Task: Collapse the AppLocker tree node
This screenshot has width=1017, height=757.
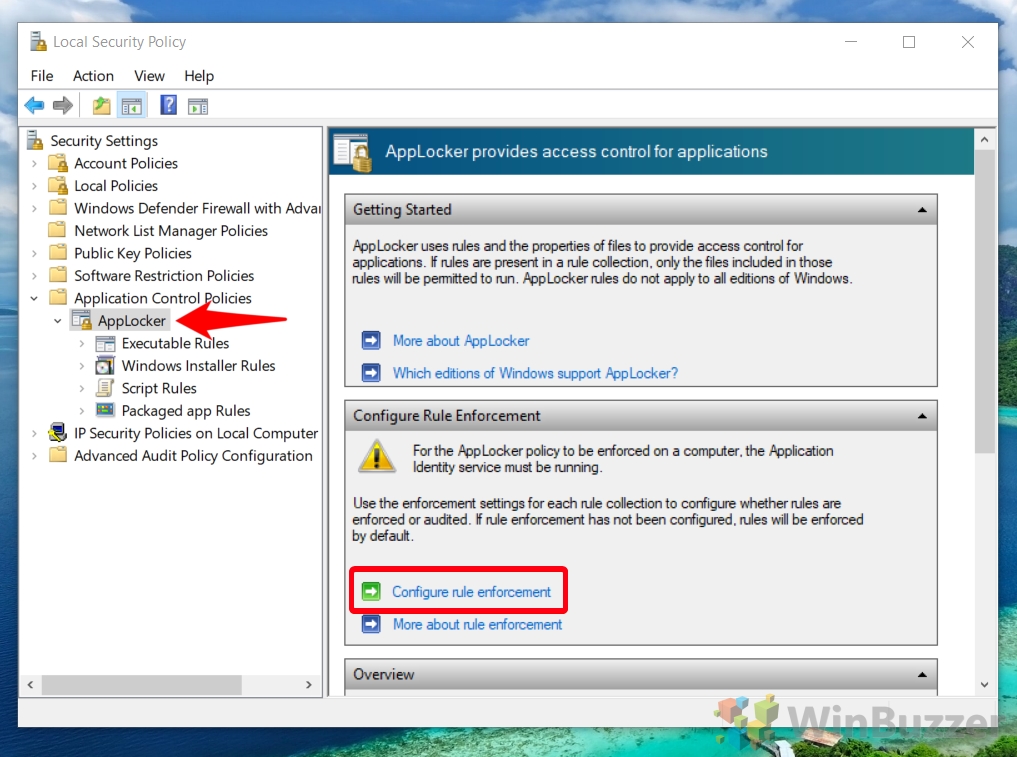Action: point(58,320)
